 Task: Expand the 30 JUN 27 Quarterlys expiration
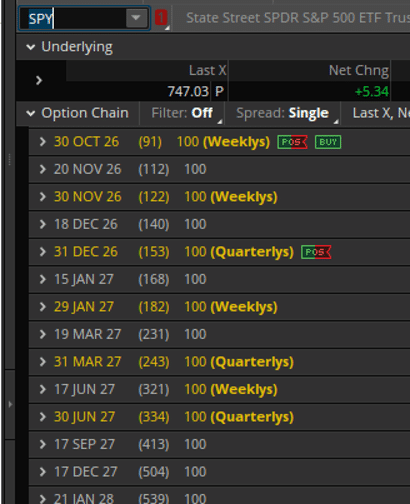click(x=43, y=417)
